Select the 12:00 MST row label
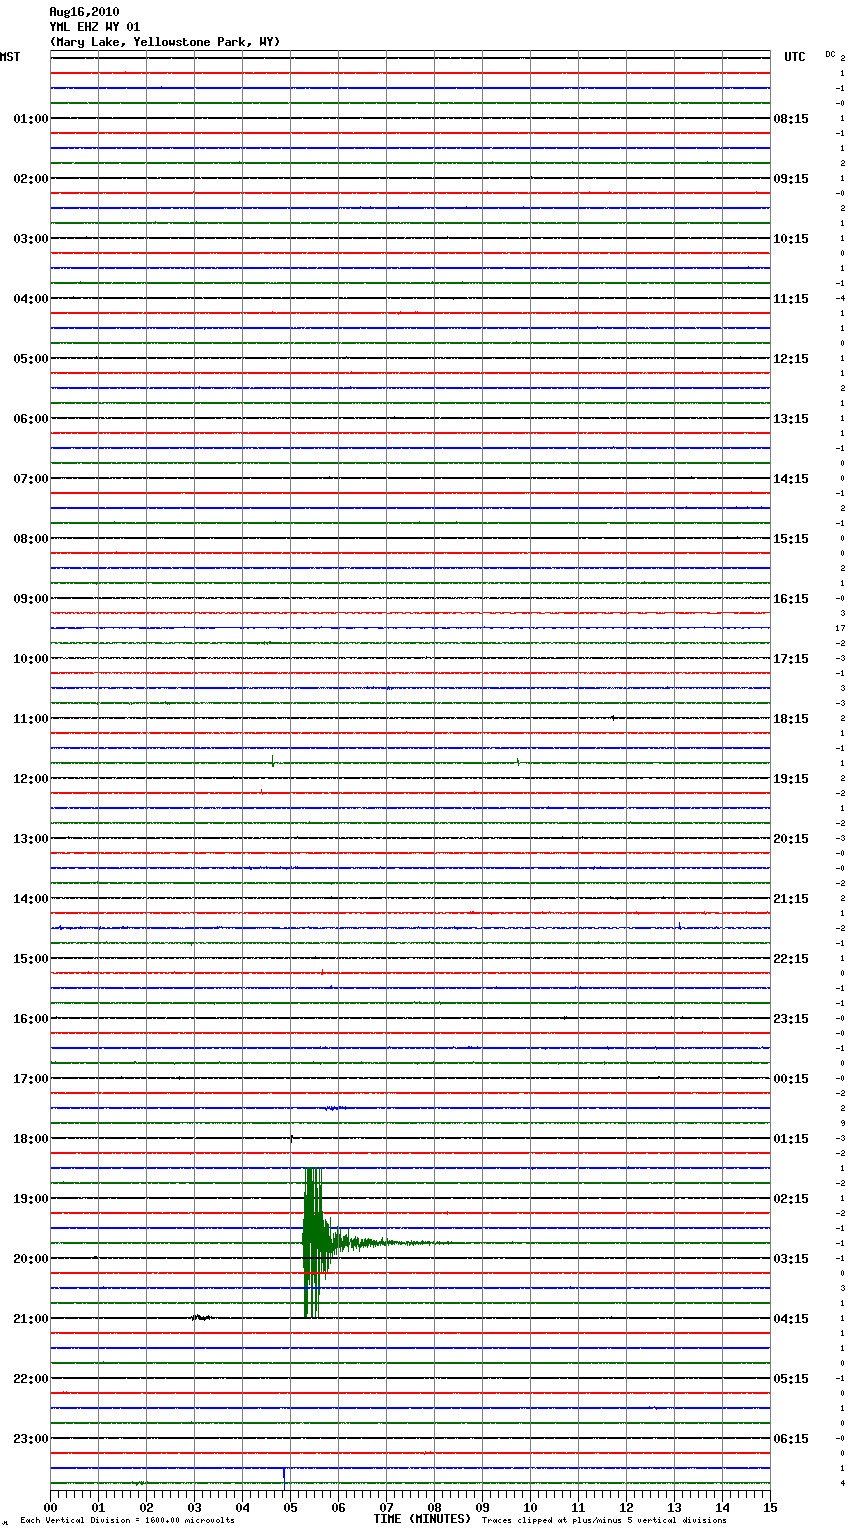 (x=31, y=779)
